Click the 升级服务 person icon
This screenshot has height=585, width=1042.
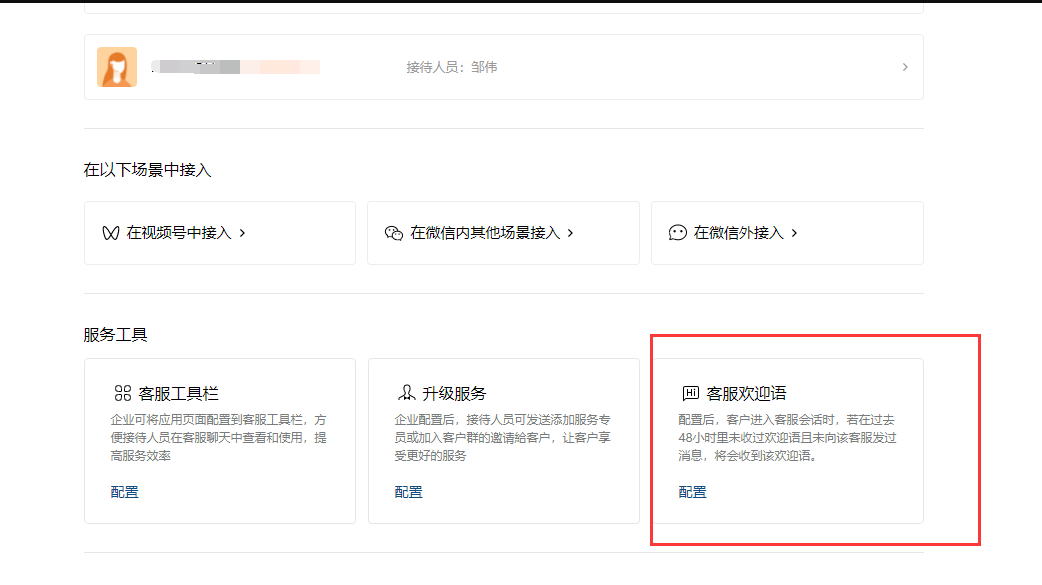pyautogui.click(x=406, y=393)
